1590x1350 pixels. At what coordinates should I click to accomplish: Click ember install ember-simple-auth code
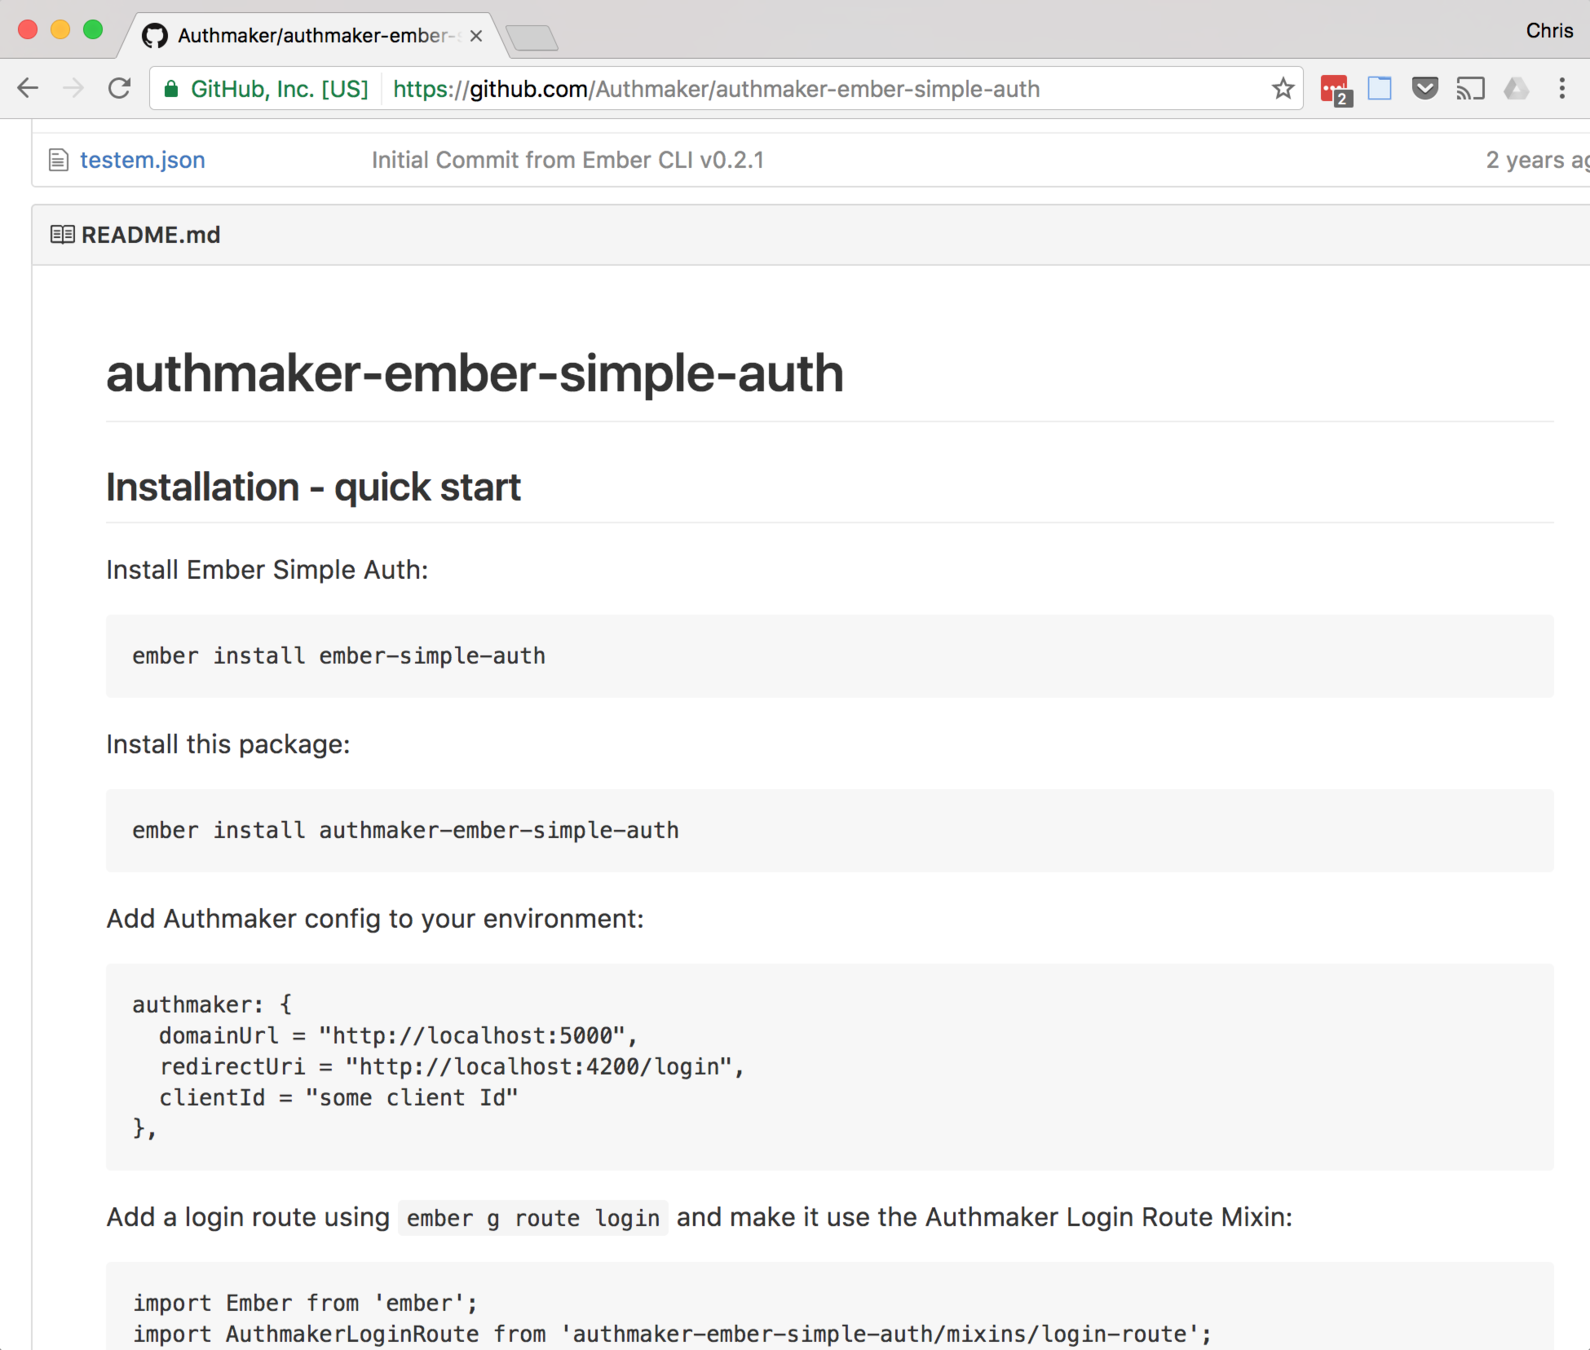coord(339,656)
